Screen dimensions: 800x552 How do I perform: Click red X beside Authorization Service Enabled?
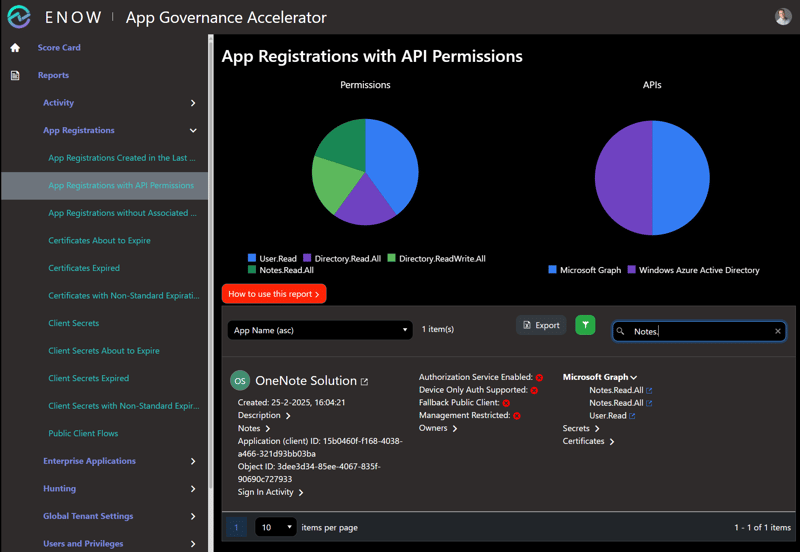tap(539, 378)
